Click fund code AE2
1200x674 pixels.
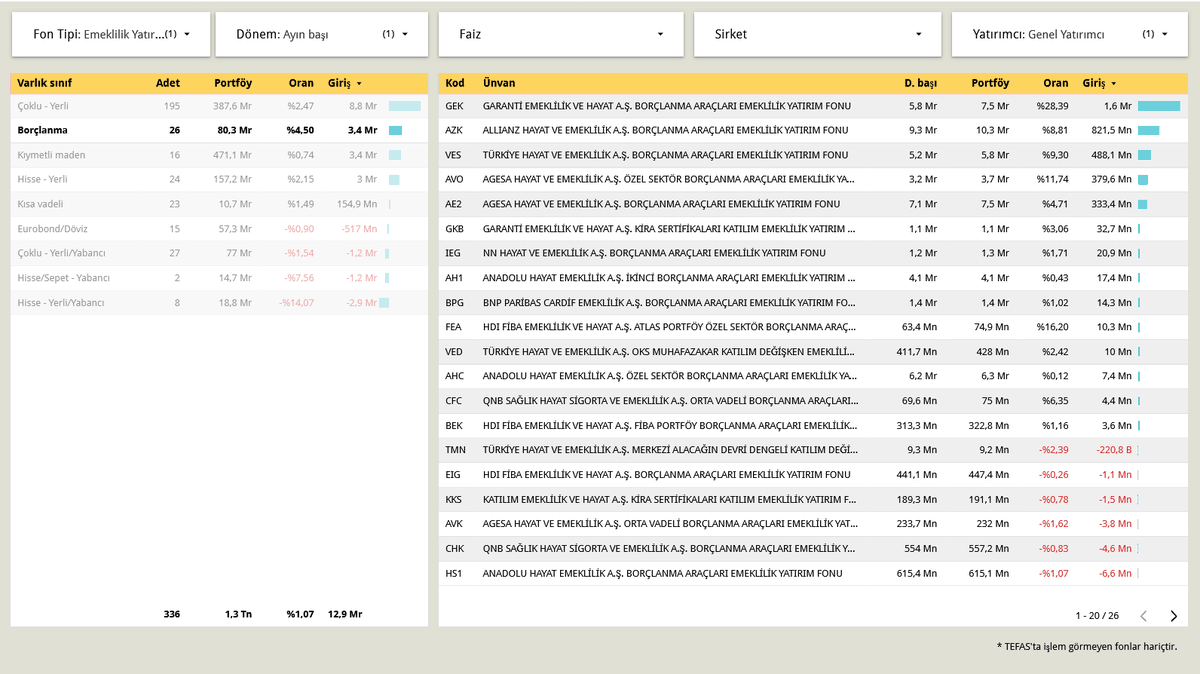click(454, 204)
